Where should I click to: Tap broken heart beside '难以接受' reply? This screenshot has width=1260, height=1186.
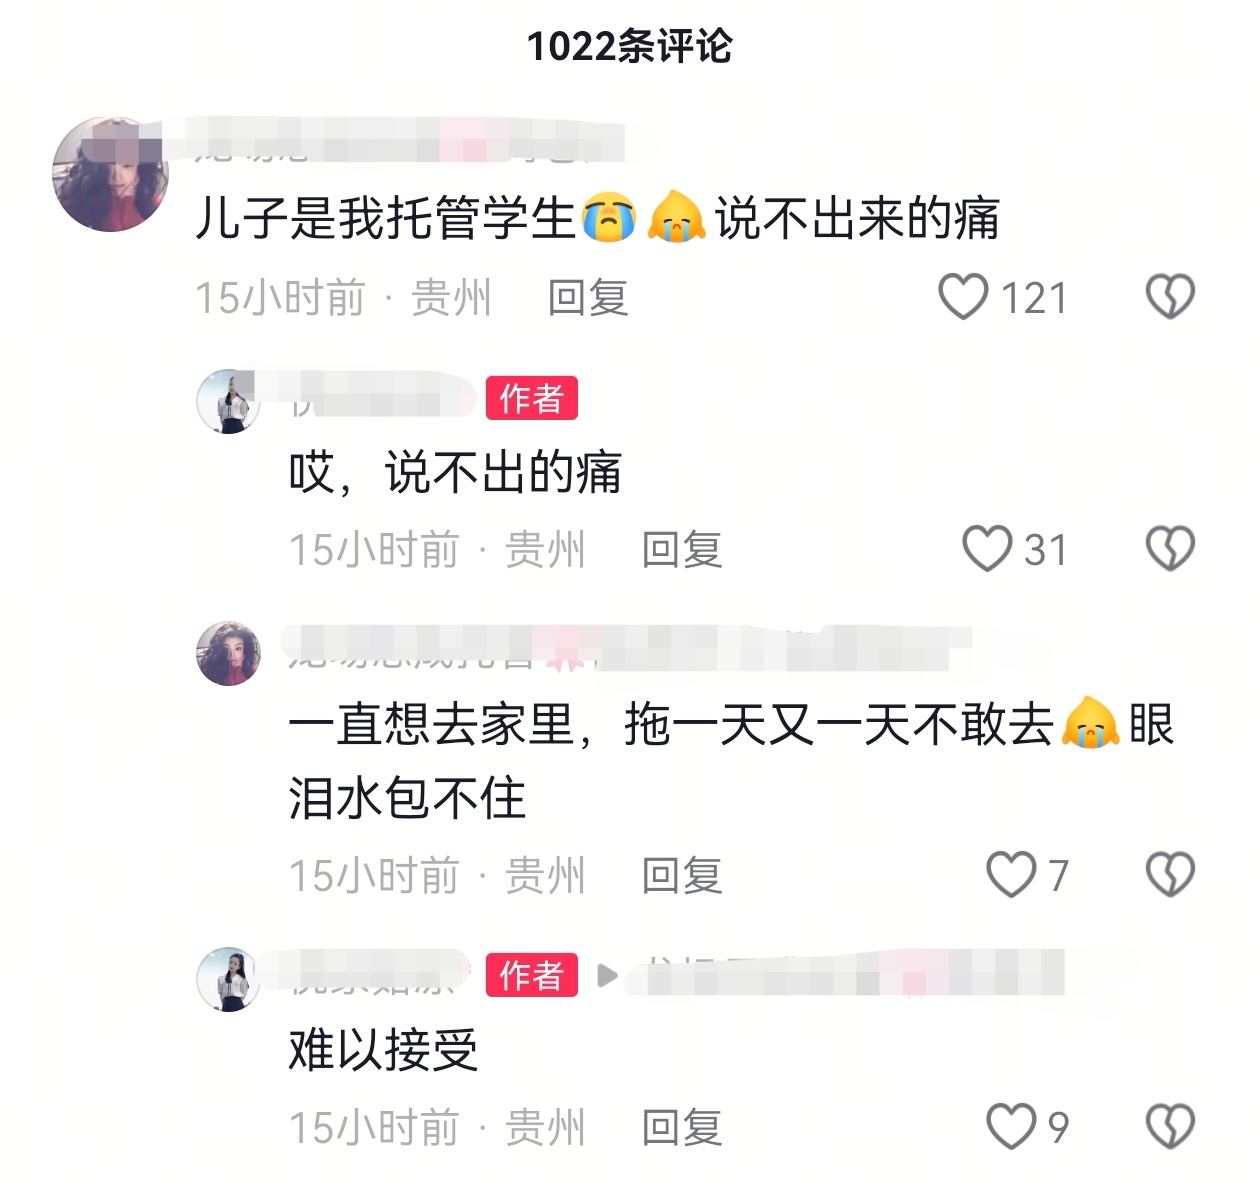coord(1169,1127)
